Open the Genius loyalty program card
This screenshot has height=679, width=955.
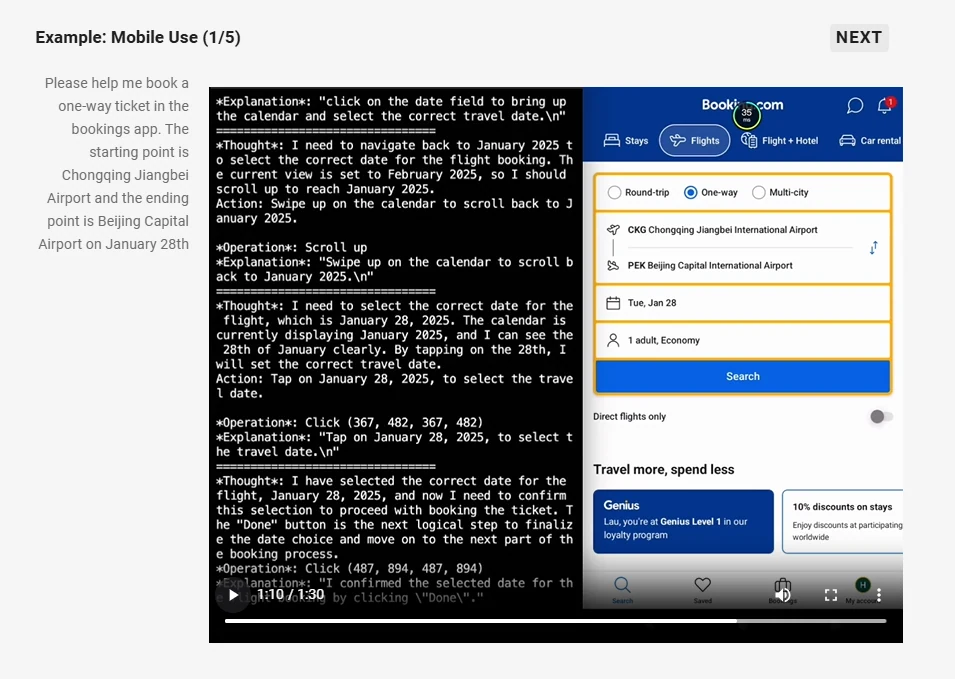pyautogui.click(x=683, y=521)
